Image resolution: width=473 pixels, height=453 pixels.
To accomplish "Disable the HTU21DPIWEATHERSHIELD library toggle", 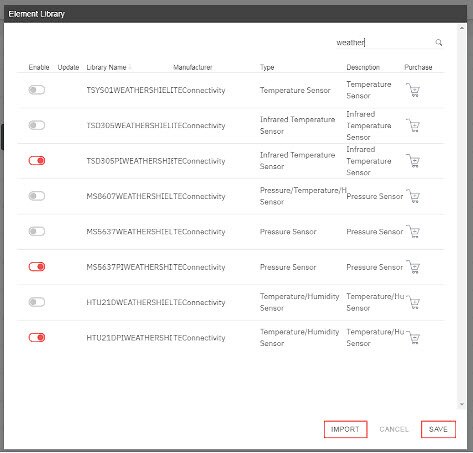I will tap(37, 337).
